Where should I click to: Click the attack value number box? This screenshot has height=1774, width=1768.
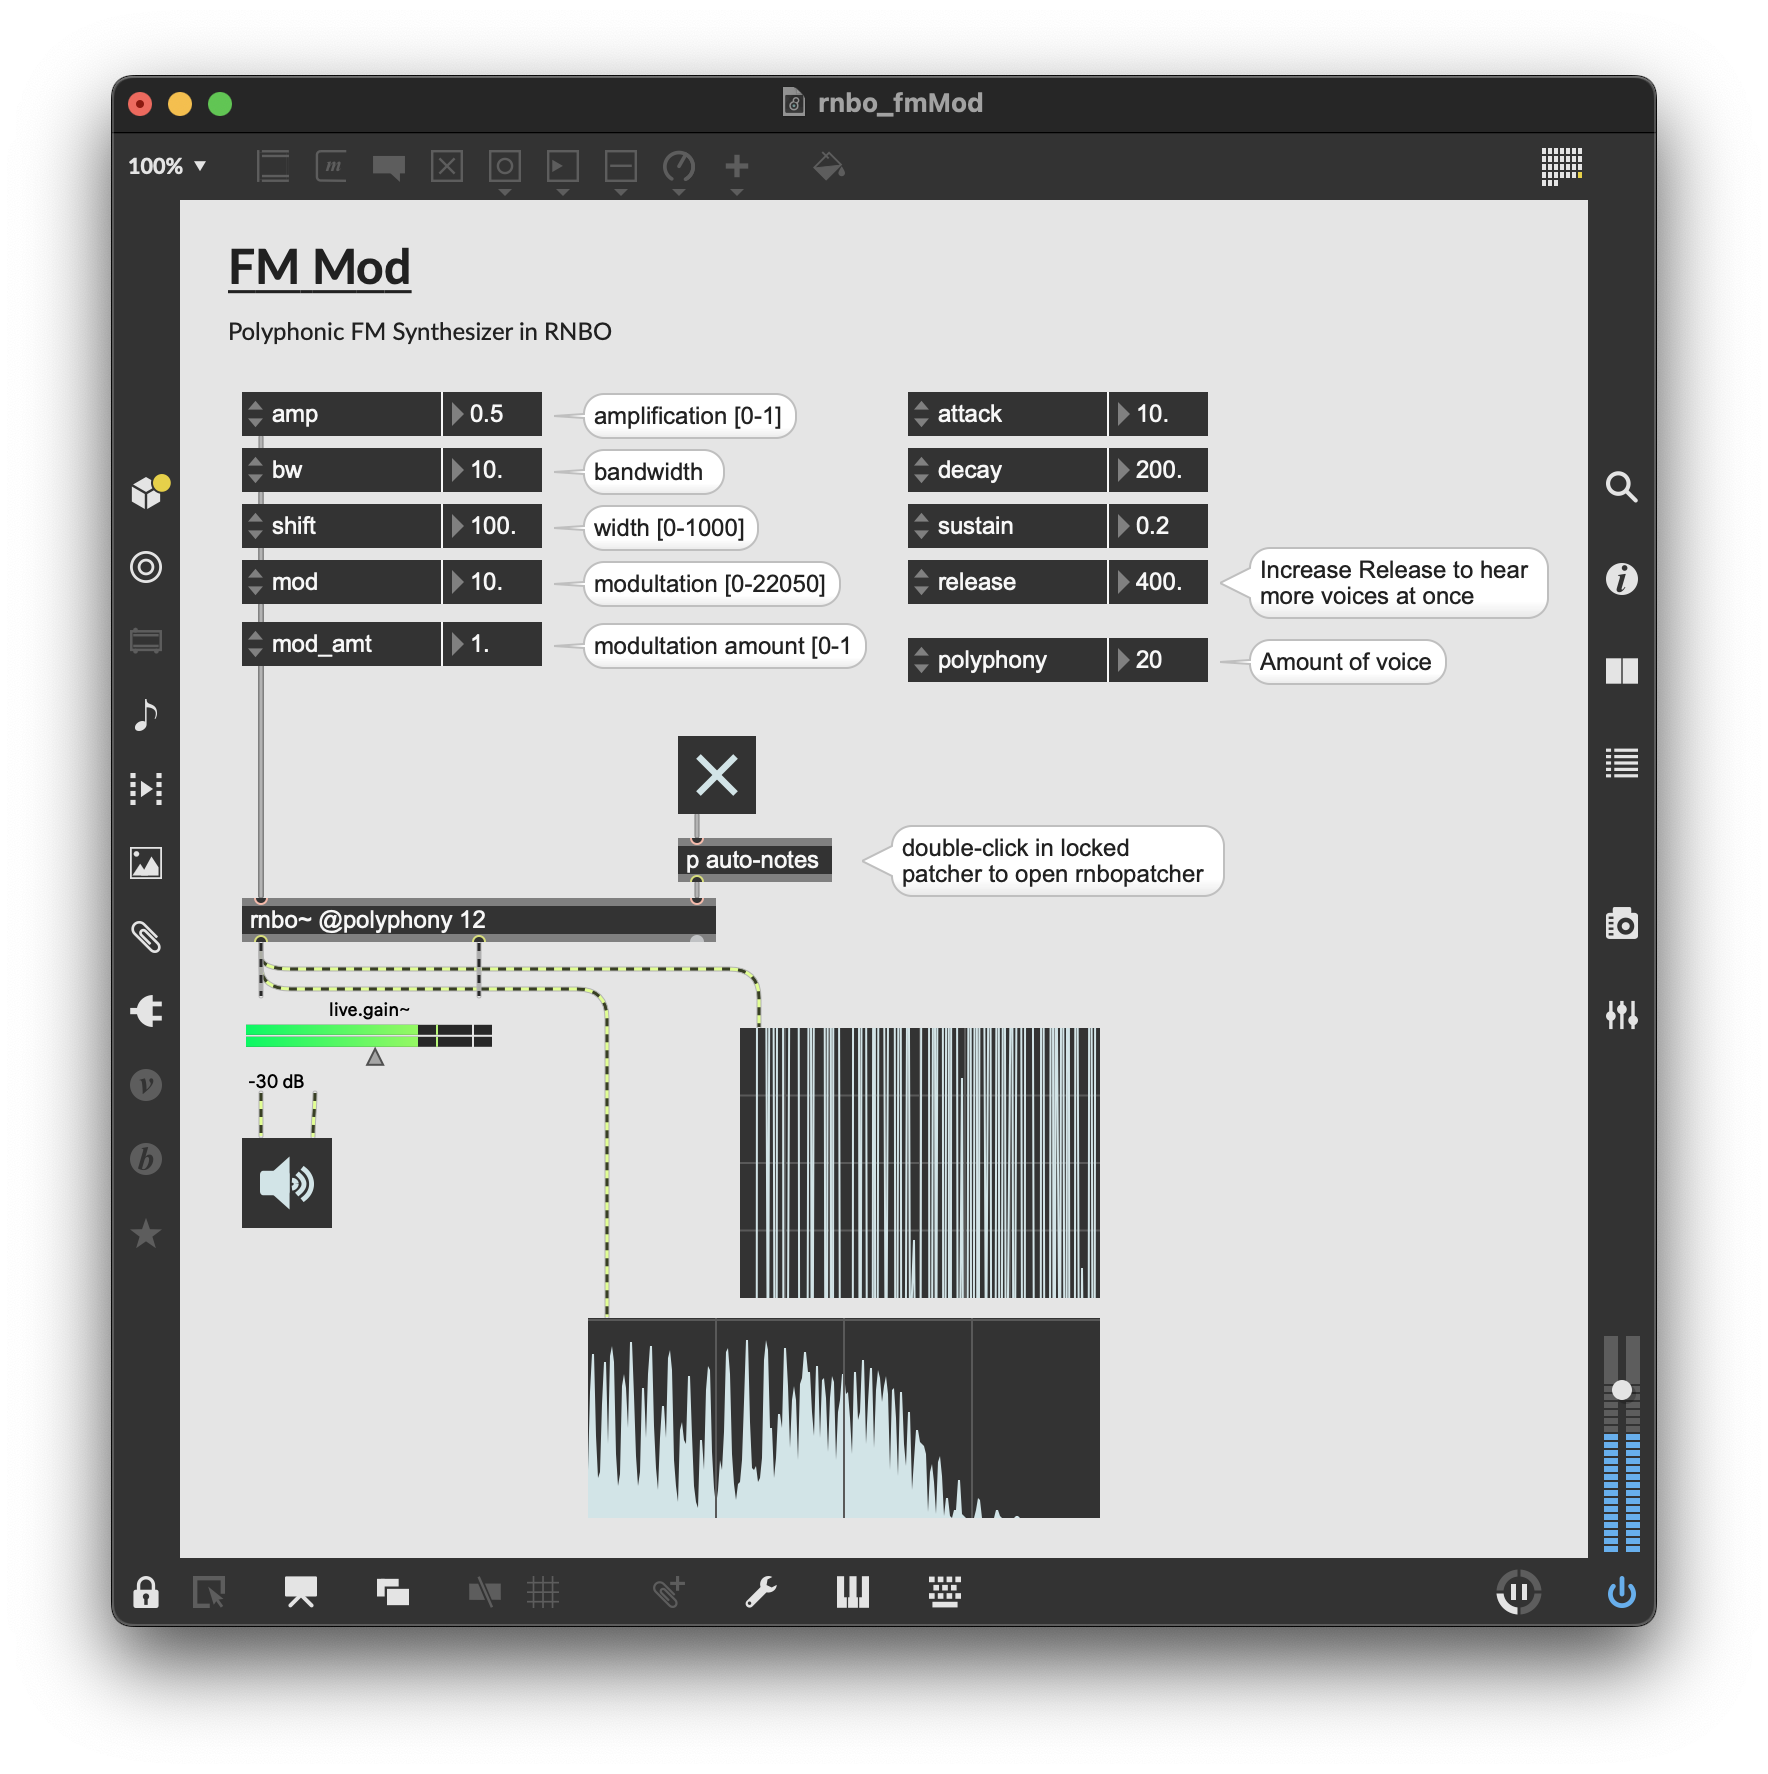point(1158,414)
